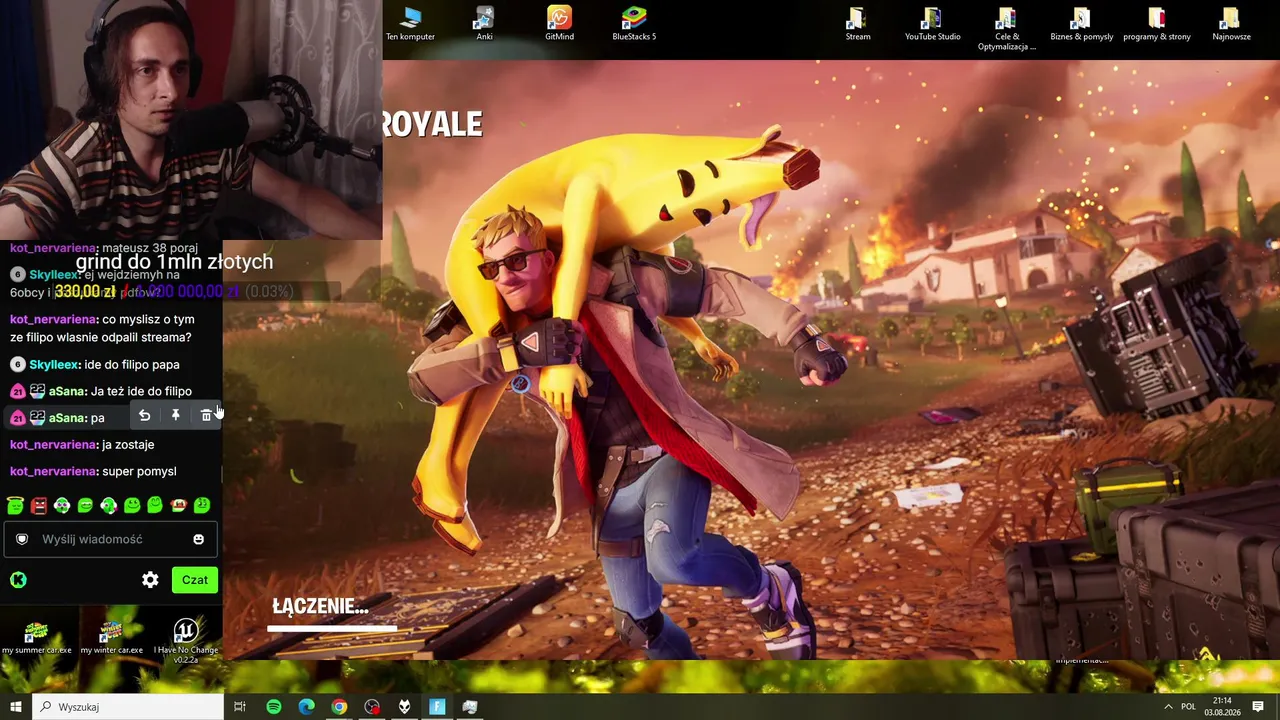Open Google Chrome from taskbar
The width and height of the screenshot is (1280, 720).
click(339, 707)
